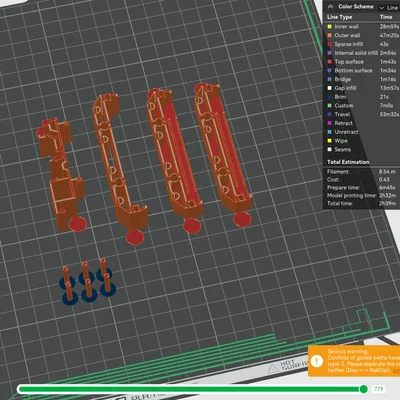Click the serious warning exclamation icon
The image size is (400, 400).
[x=317, y=361]
